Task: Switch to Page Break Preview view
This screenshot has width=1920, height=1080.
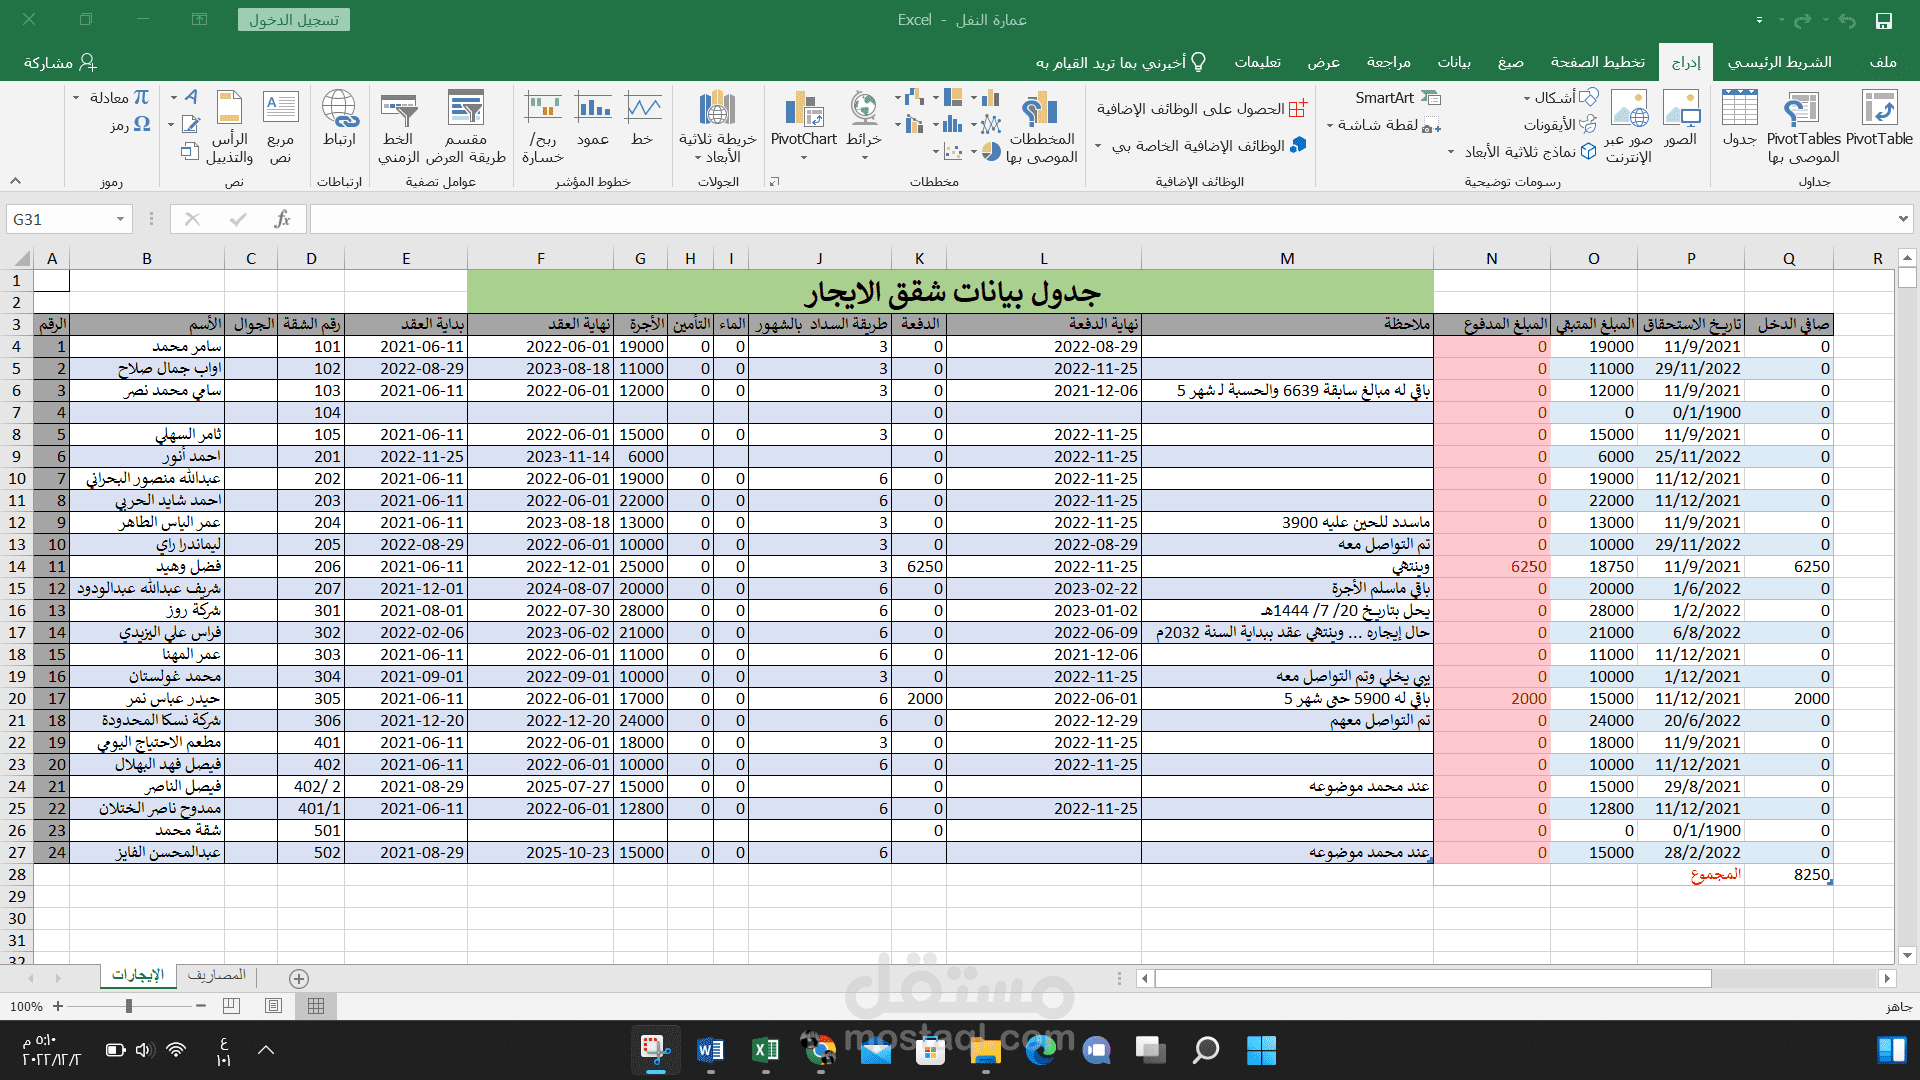Action: (x=231, y=1006)
